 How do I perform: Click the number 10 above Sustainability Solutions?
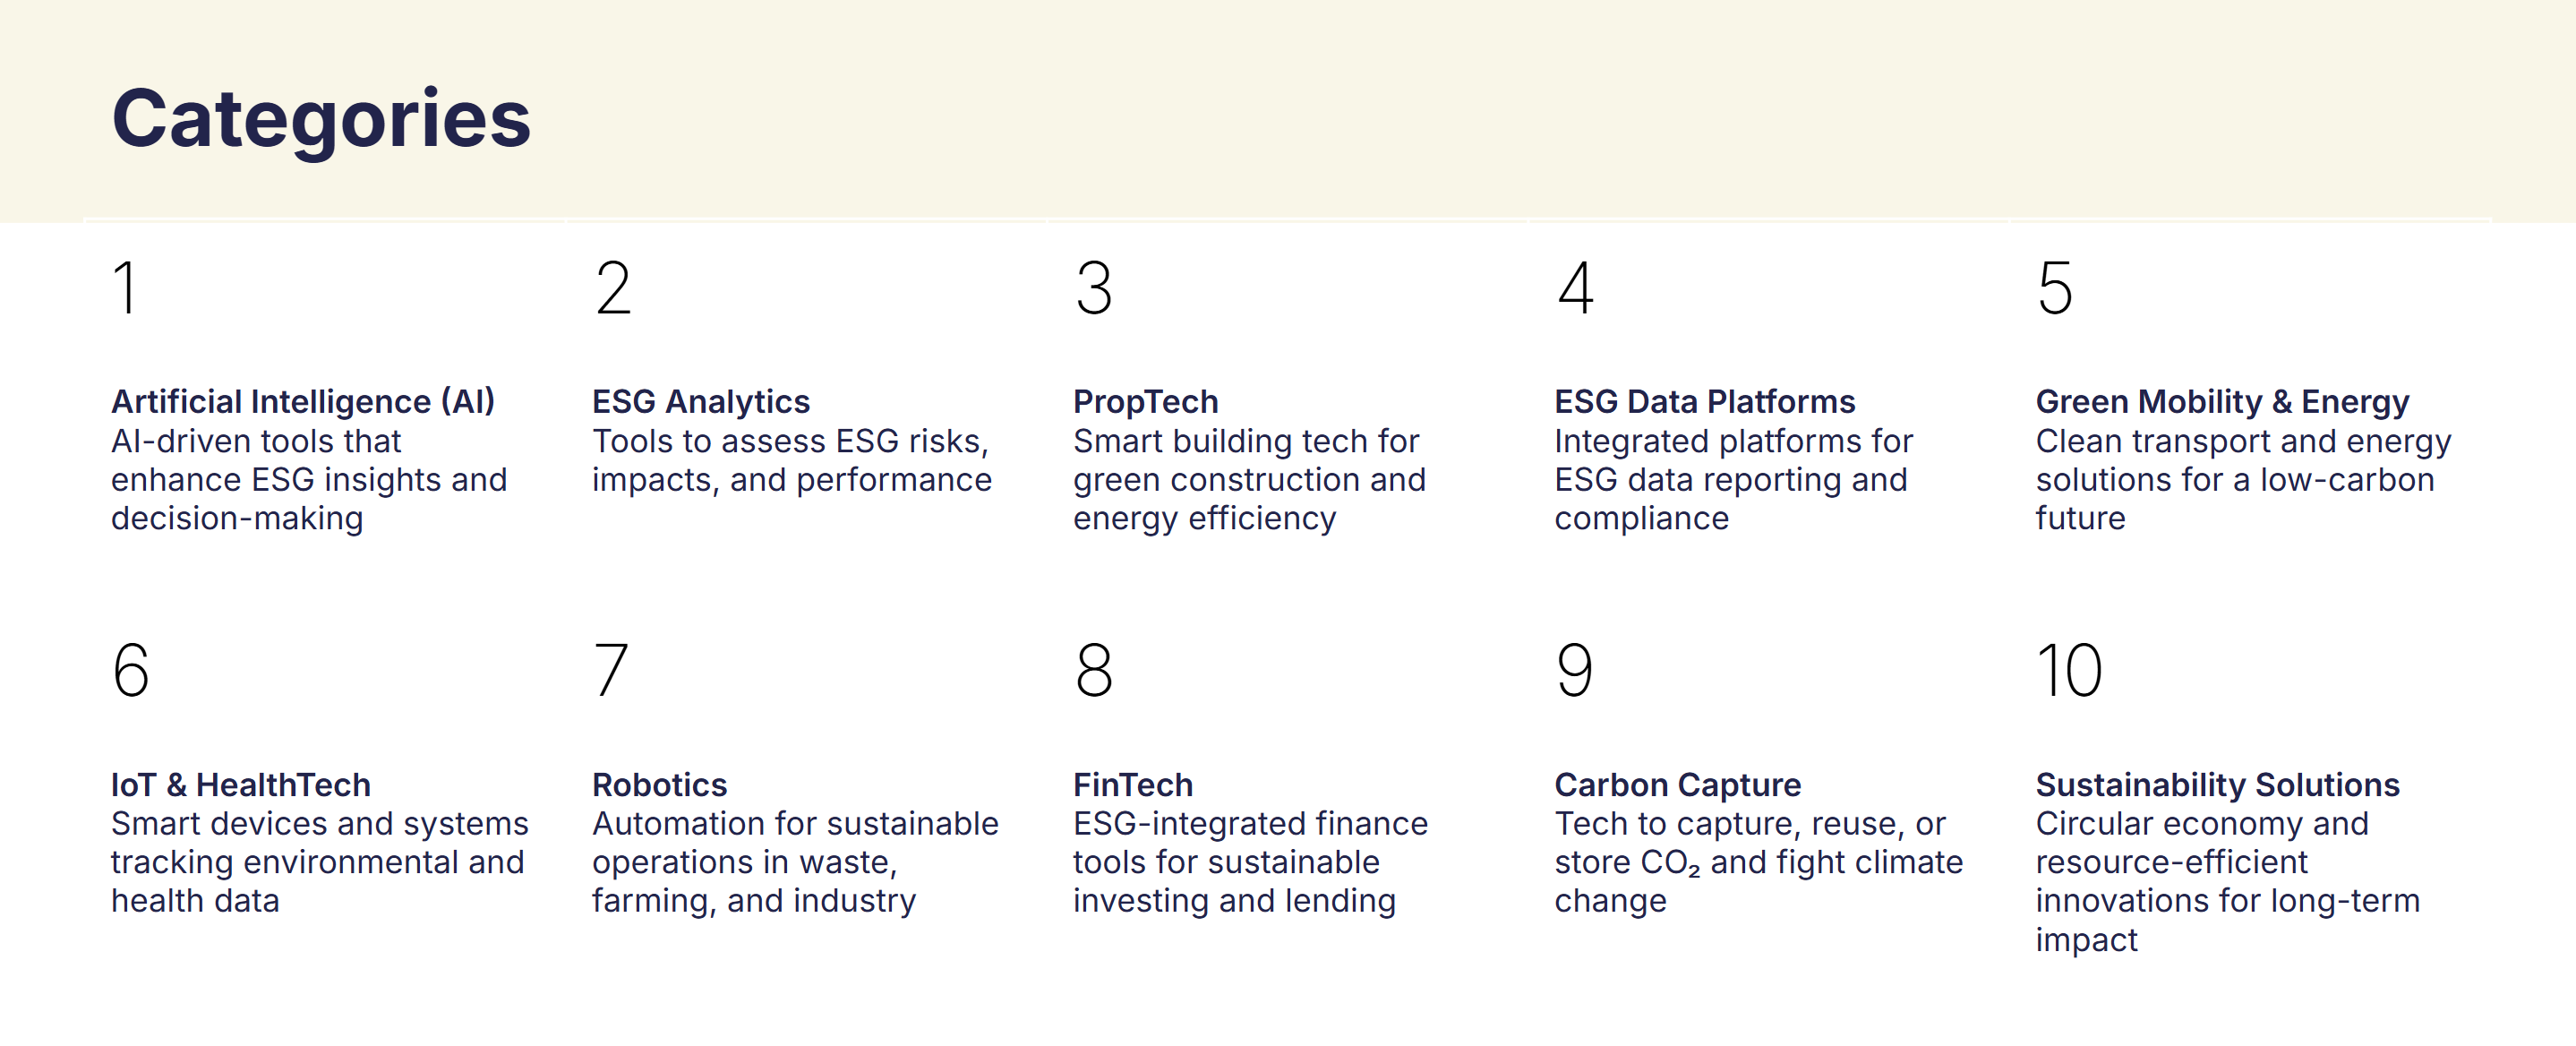[x=2069, y=670]
